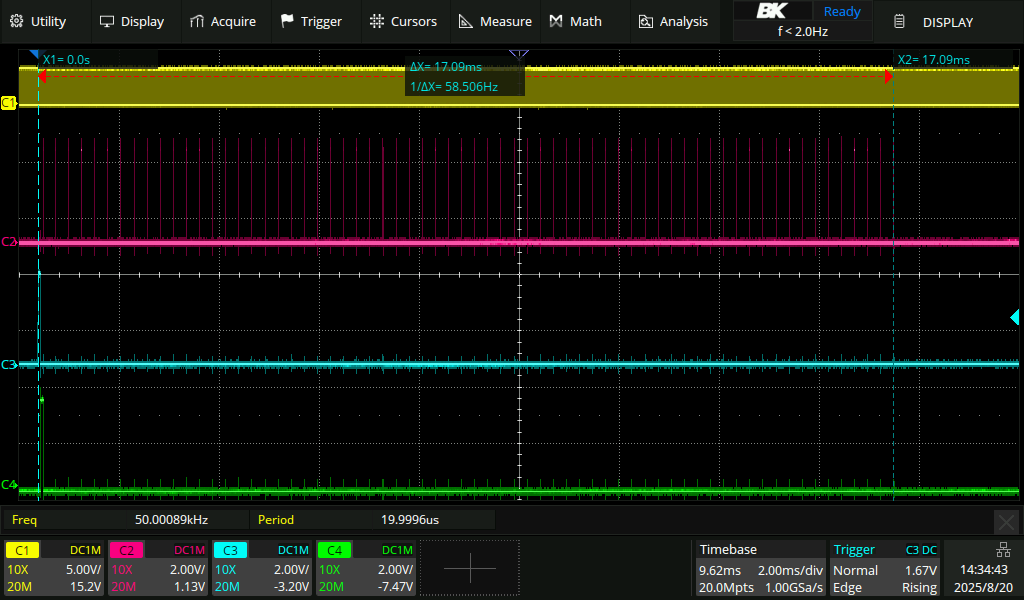The width and height of the screenshot is (1024, 600).
Task: Click the Display monitor icon
Action: [x=106, y=22]
